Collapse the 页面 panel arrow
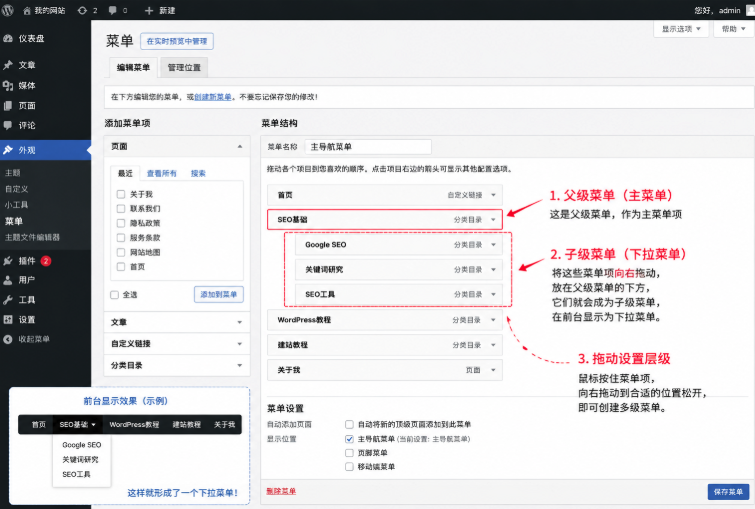This screenshot has height=509, width=755. [240, 146]
